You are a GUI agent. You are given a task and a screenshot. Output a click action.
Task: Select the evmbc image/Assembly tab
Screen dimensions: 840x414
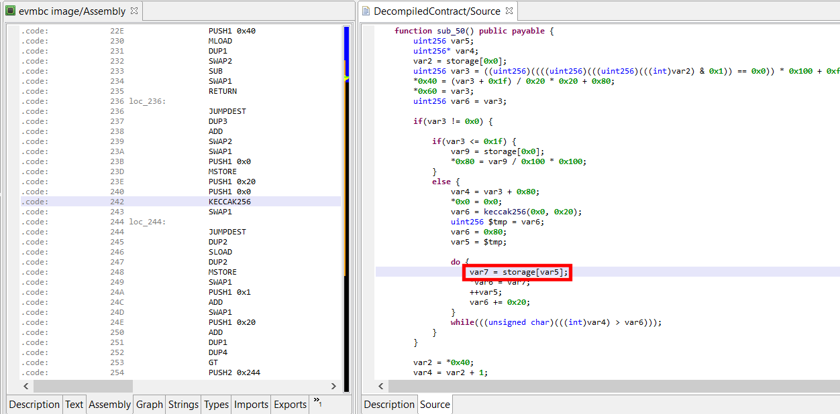[72, 11]
